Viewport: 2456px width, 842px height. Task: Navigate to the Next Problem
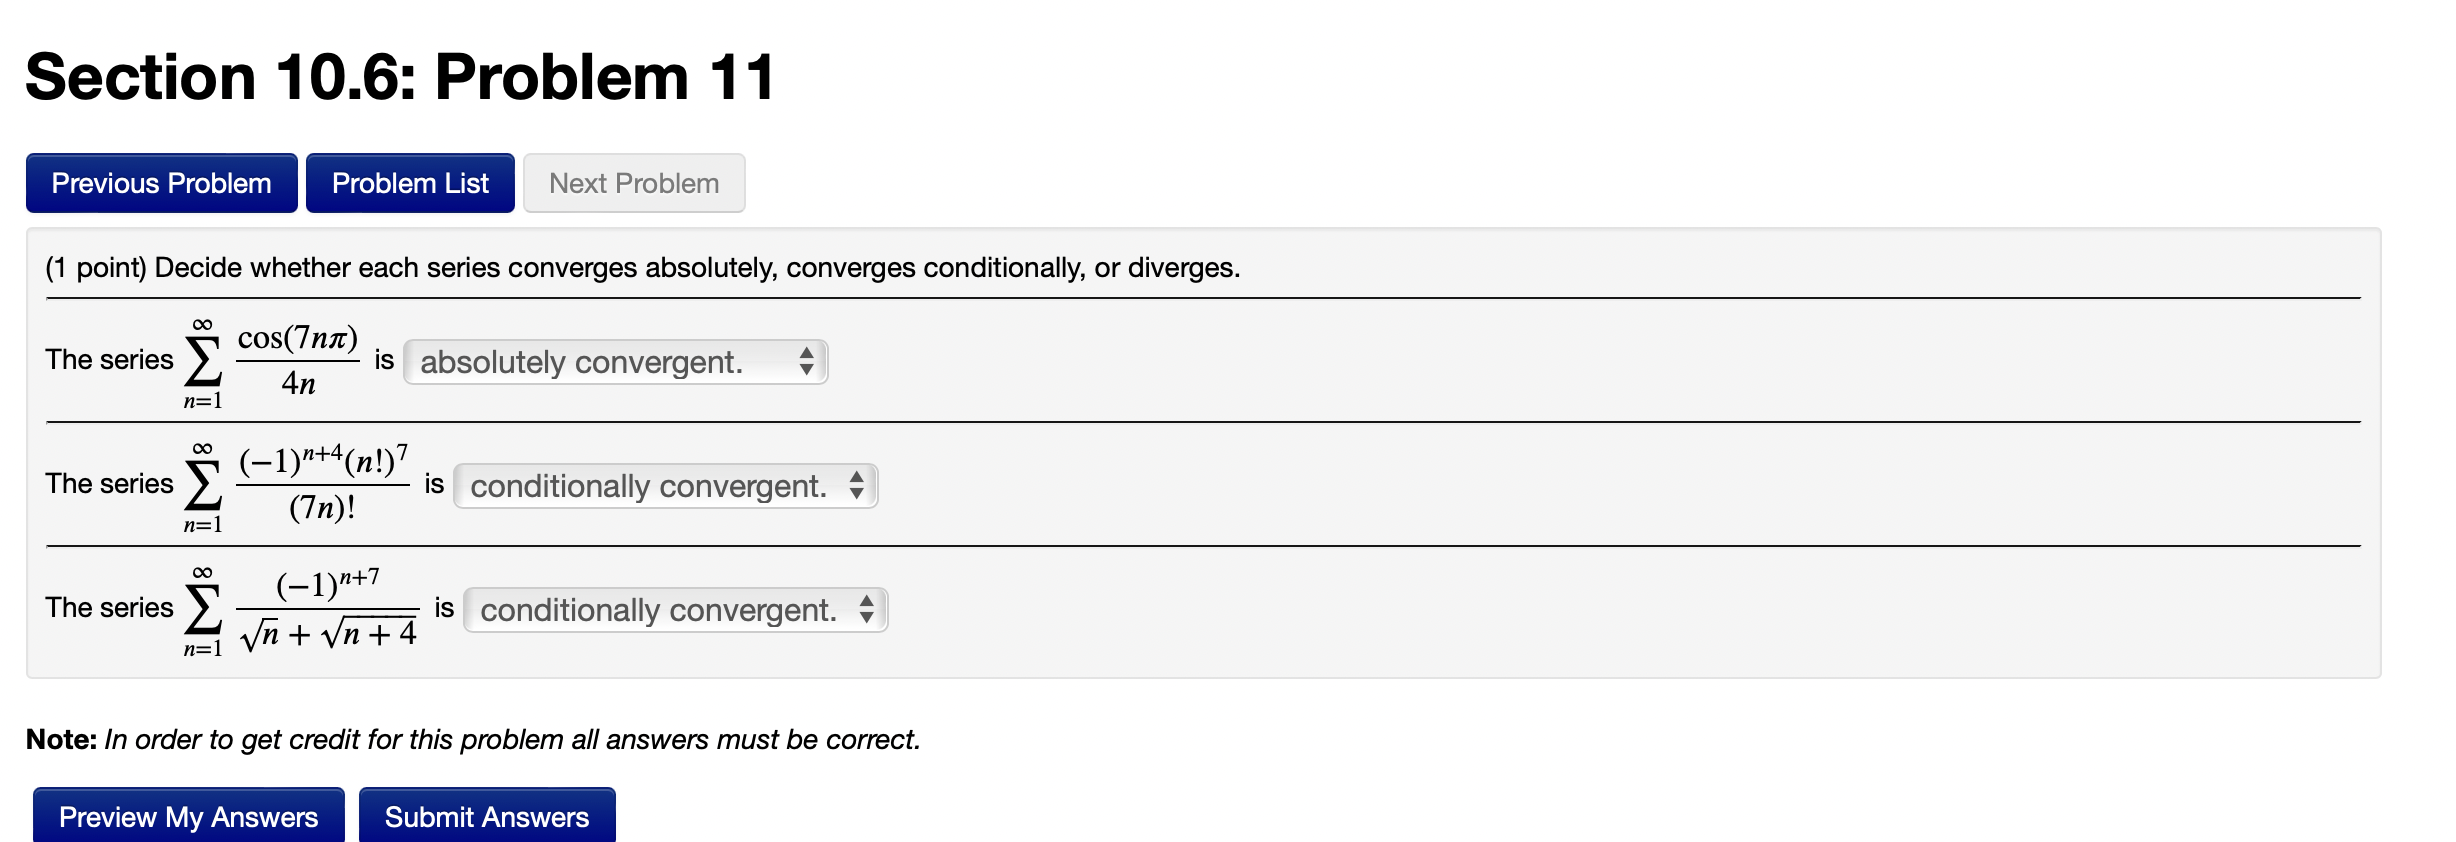pos(633,182)
